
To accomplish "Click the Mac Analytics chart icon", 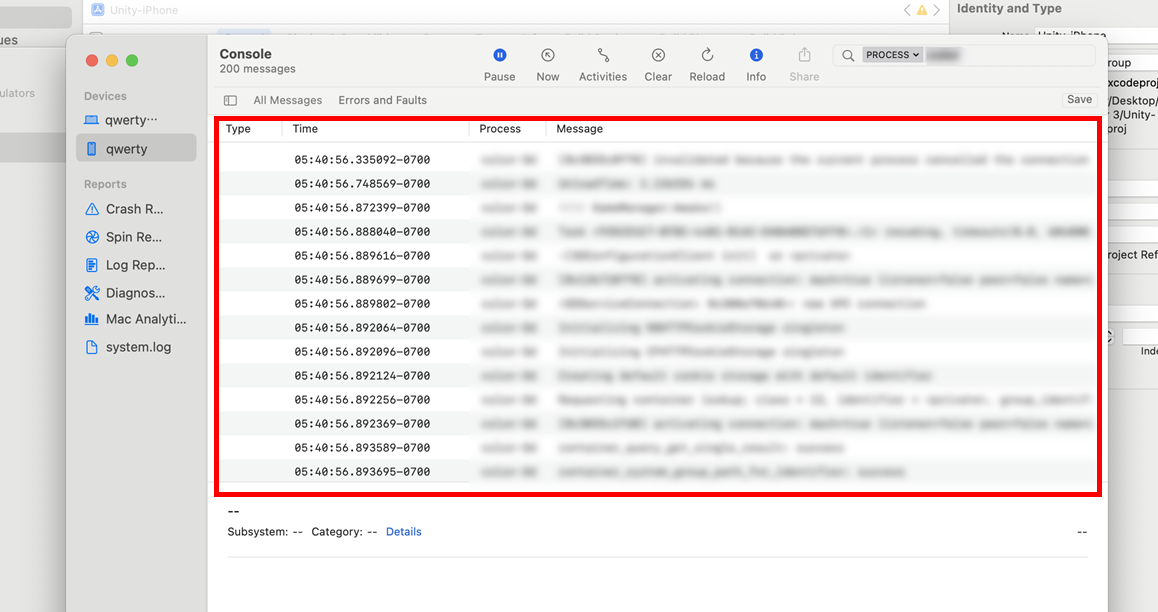I will 92,319.
